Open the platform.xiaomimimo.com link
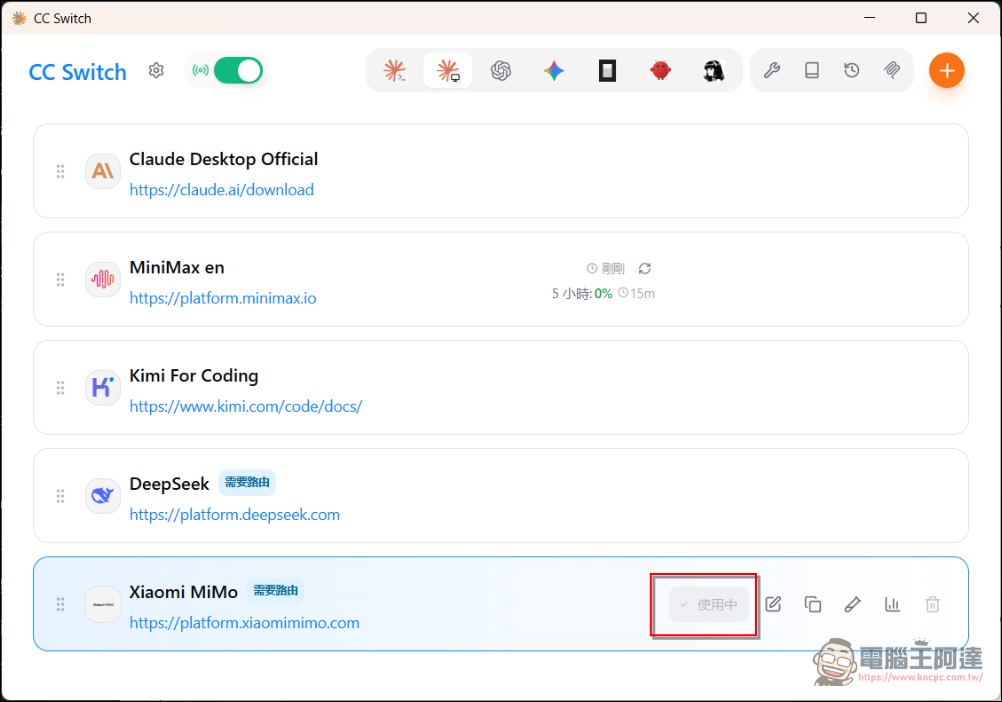 point(245,623)
